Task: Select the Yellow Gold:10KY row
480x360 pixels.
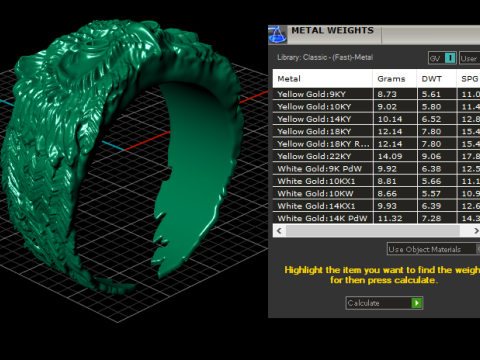Action: click(x=376, y=107)
